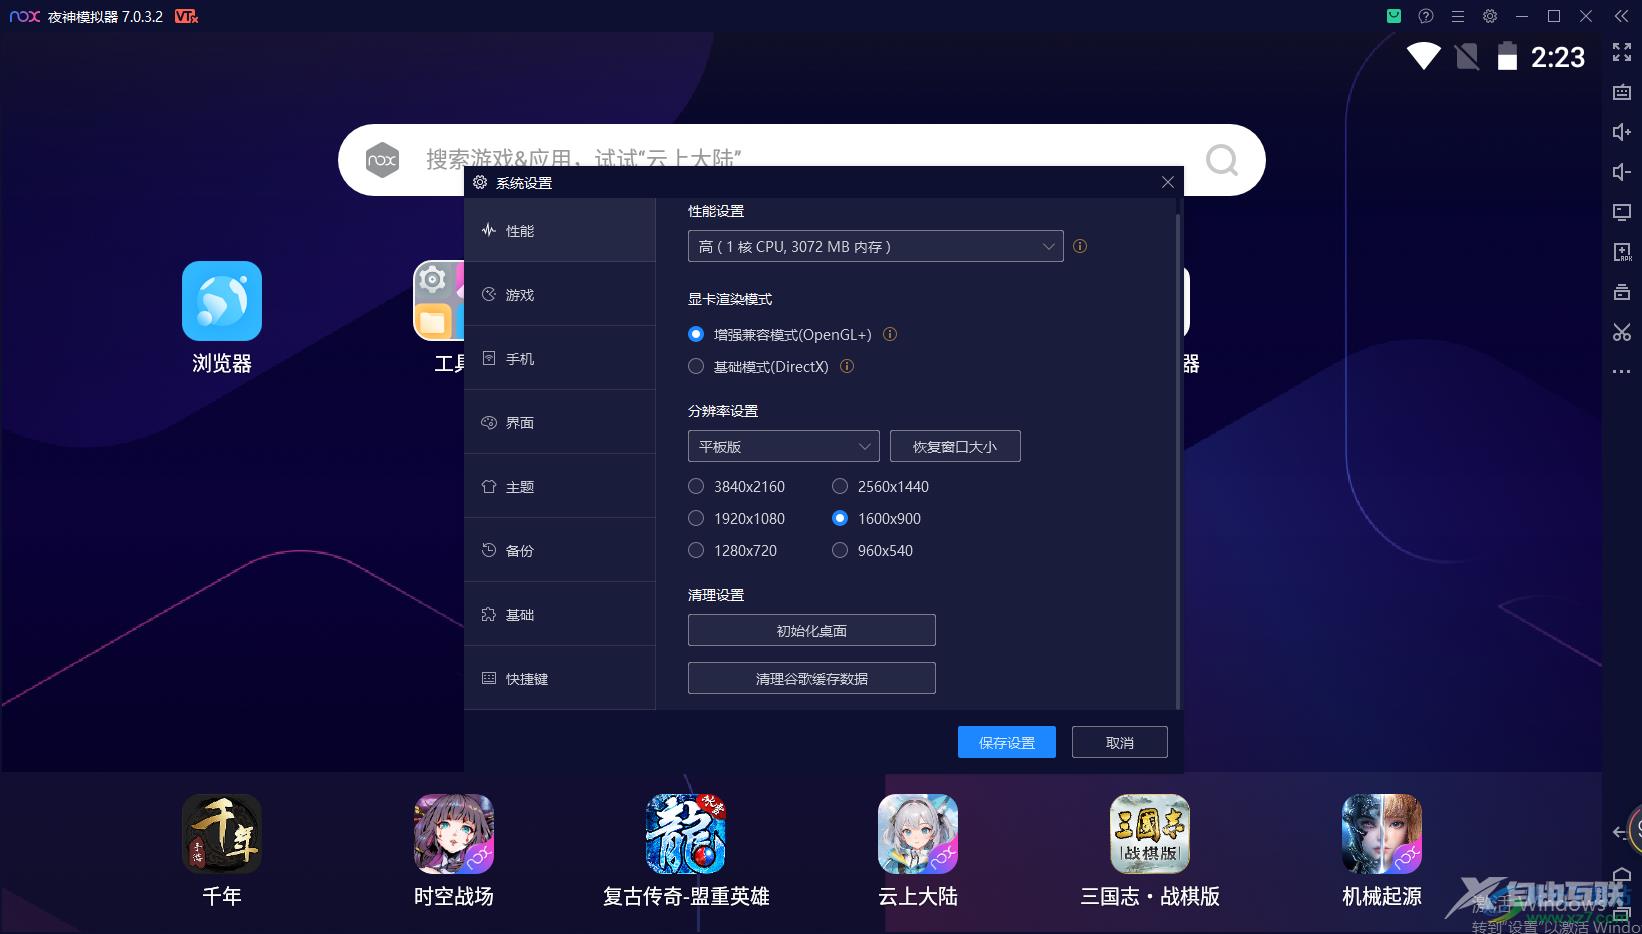Launch 三国志·战棋版 game icon
The height and width of the screenshot is (934, 1642).
point(1150,834)
